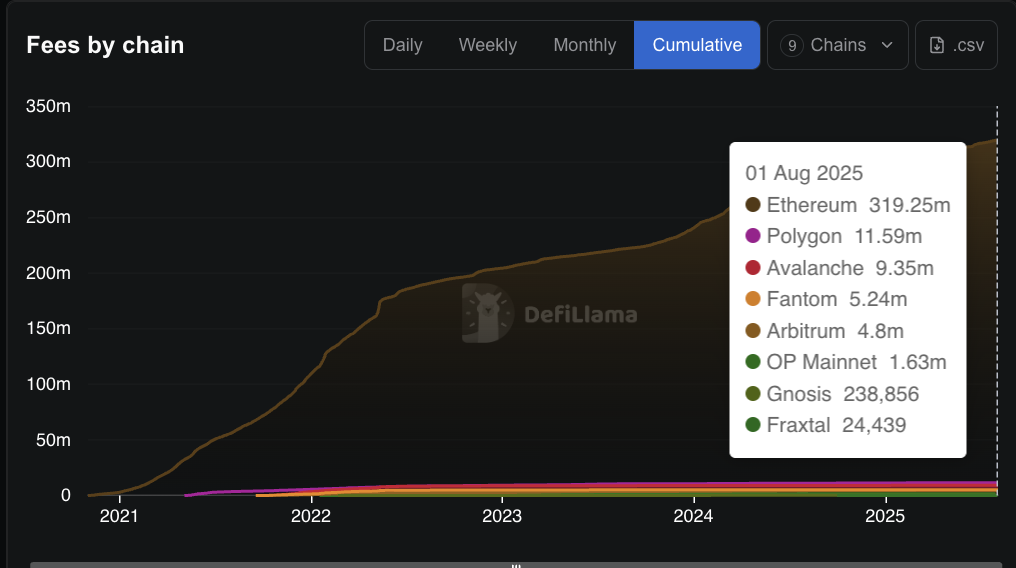The width and height of the screenshot is (1016, 568).
Task: Click the Arbitrum 4.8m tooltip value
Action: 880,331
